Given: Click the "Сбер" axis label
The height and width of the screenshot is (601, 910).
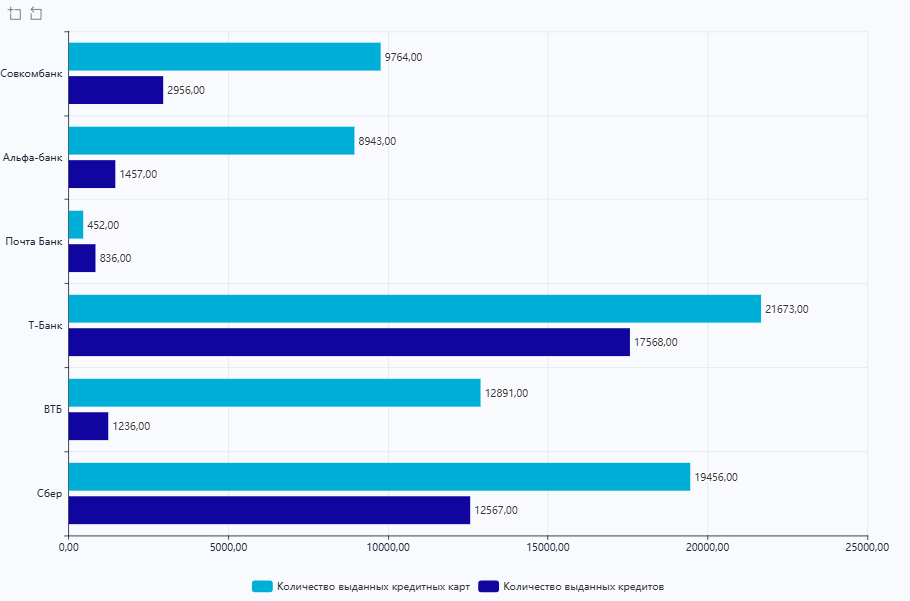Looking at the screenshot, I should point(49,494).
